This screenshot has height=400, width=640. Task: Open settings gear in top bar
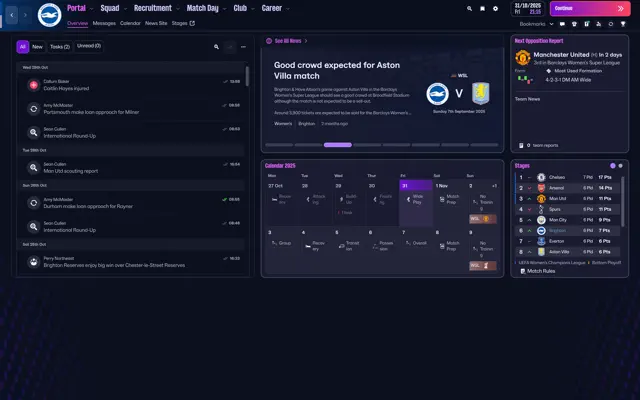point(496,9)
